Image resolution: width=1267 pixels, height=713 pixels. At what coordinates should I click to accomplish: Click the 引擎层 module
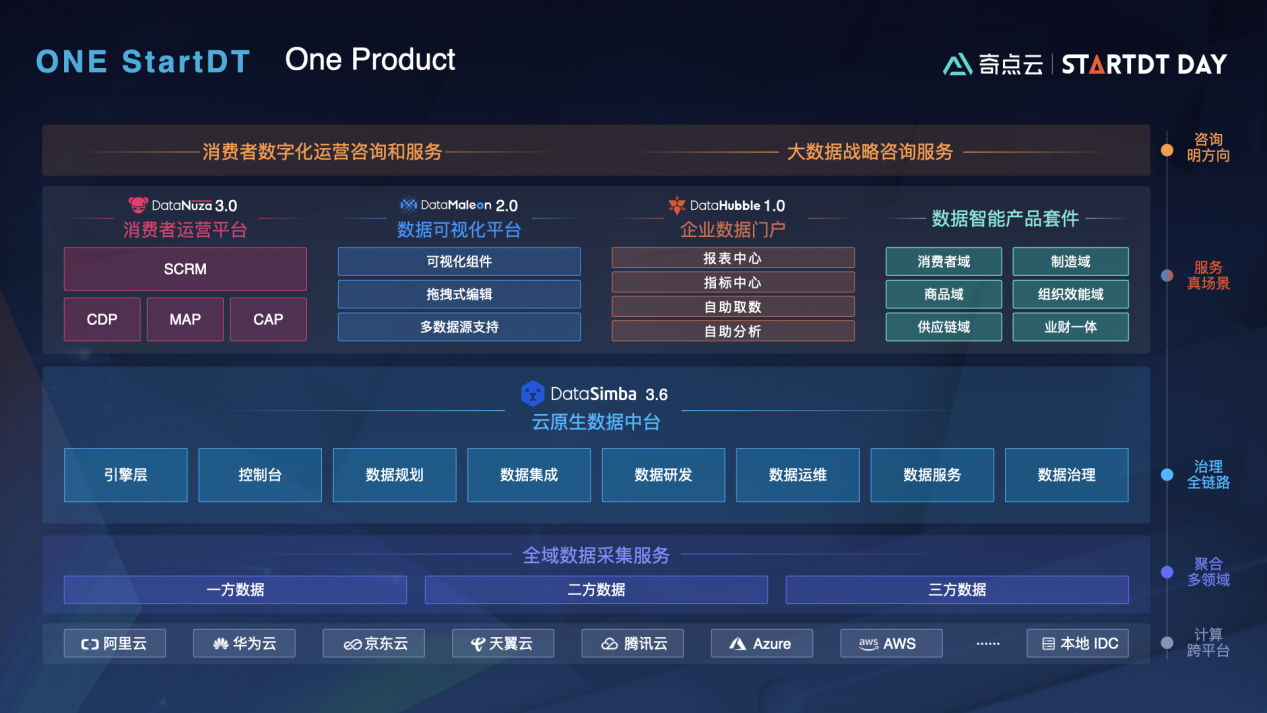(125, 475)
